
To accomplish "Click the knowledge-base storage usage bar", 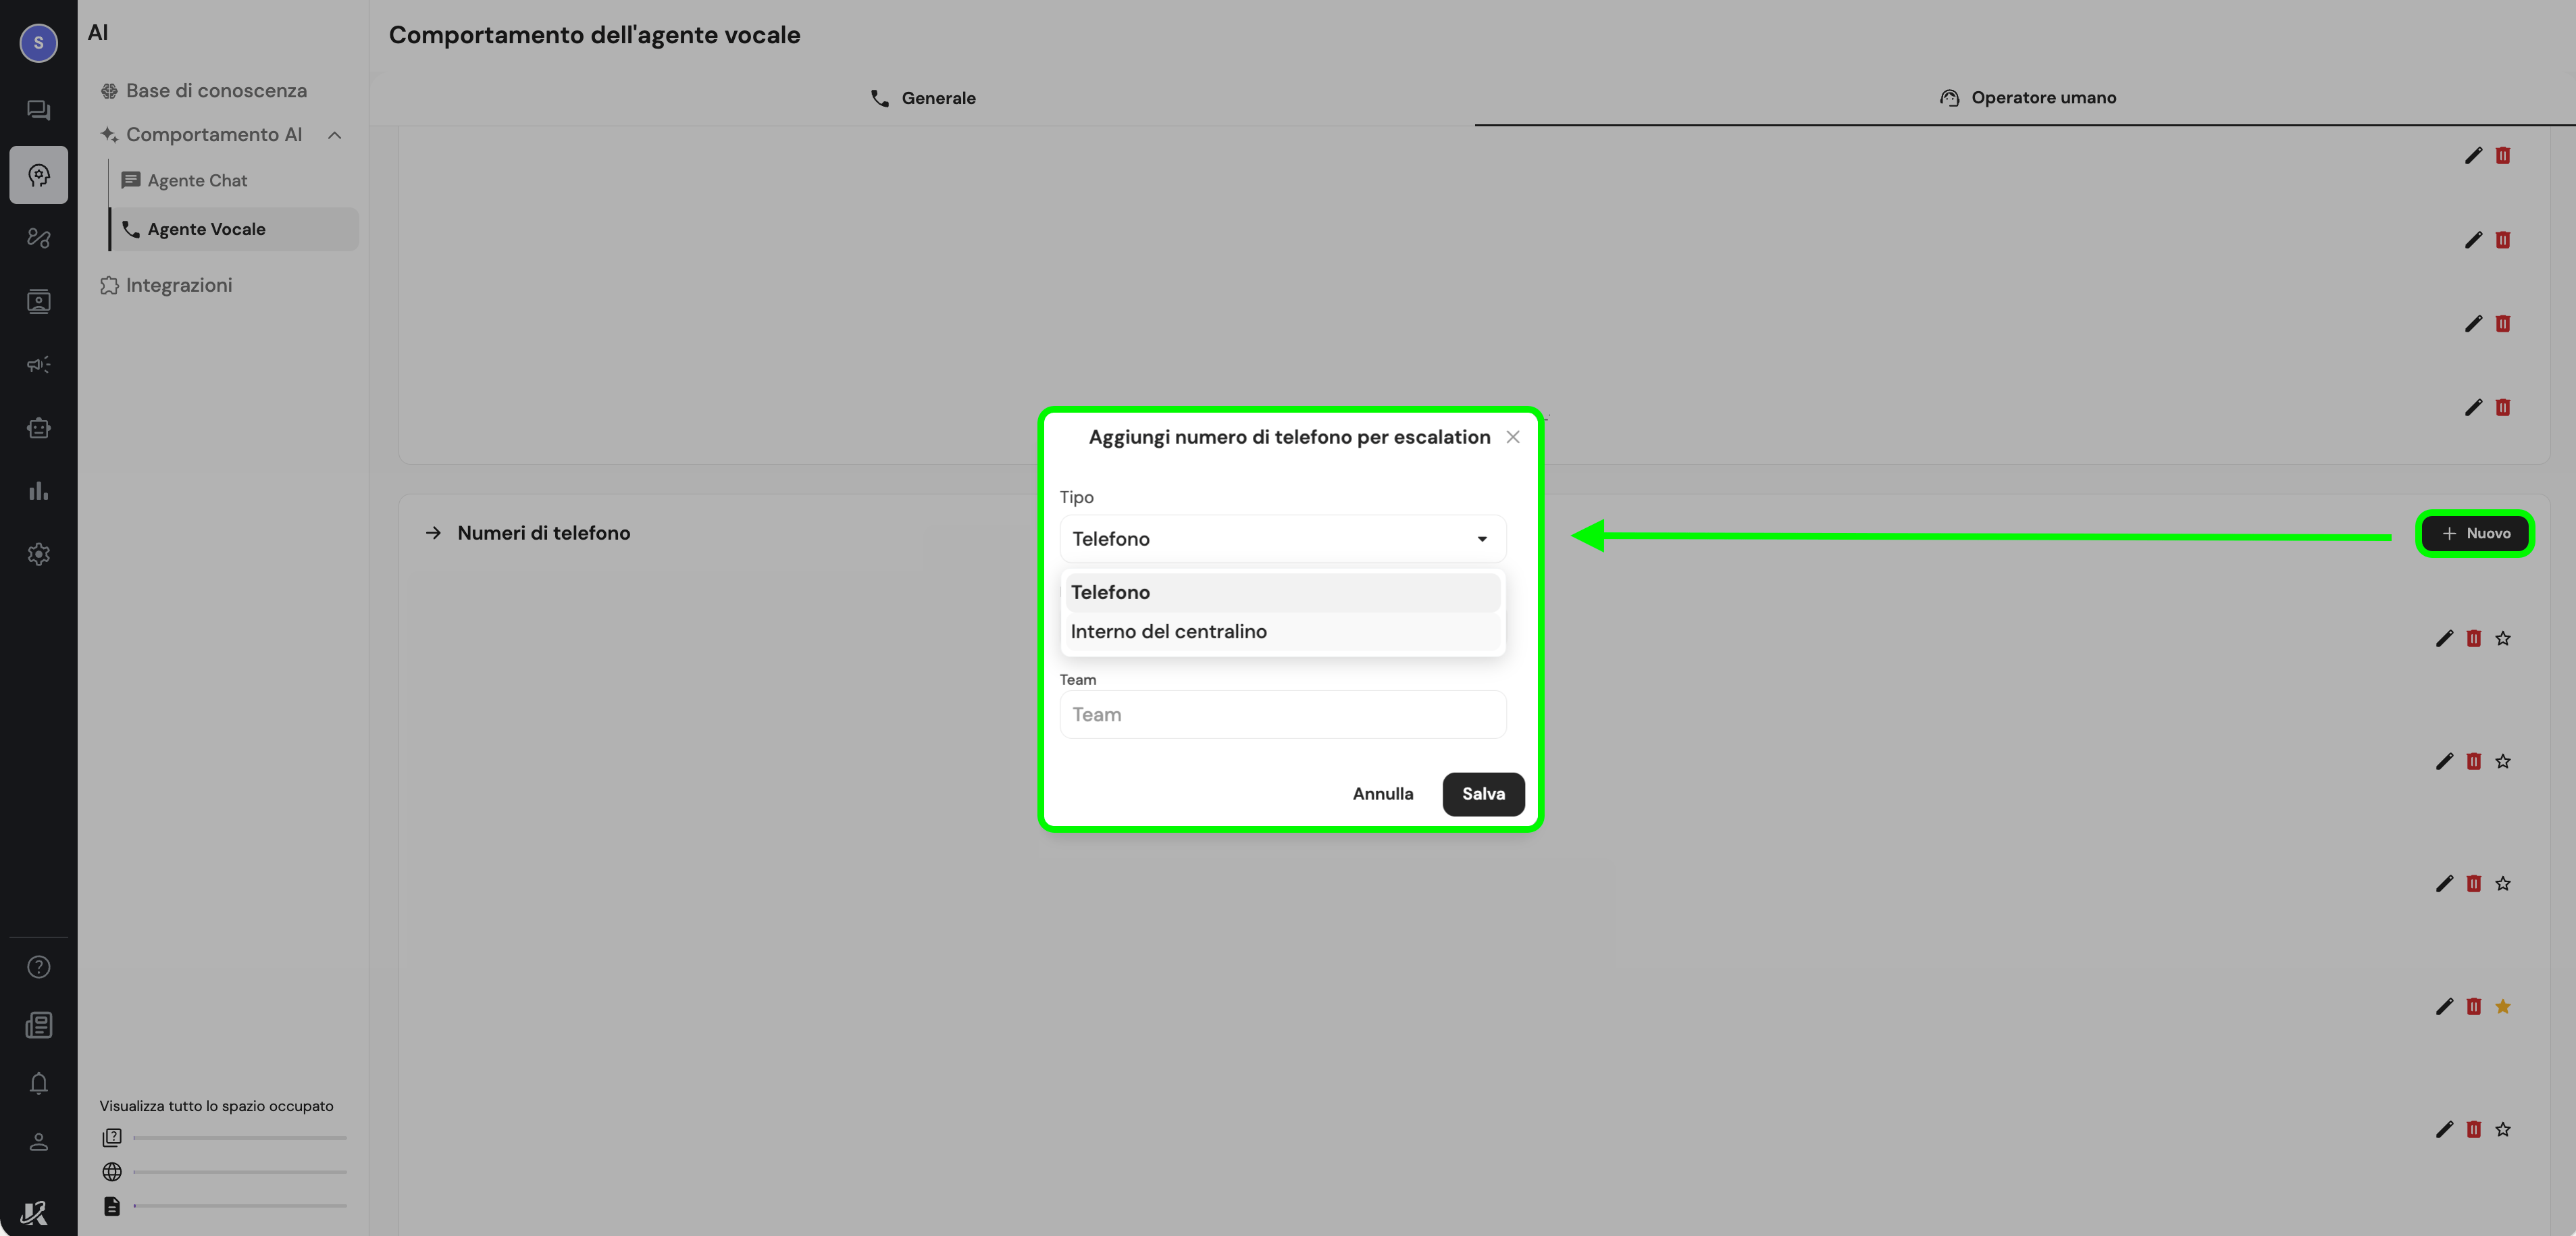I will [x=240, y=1138].
